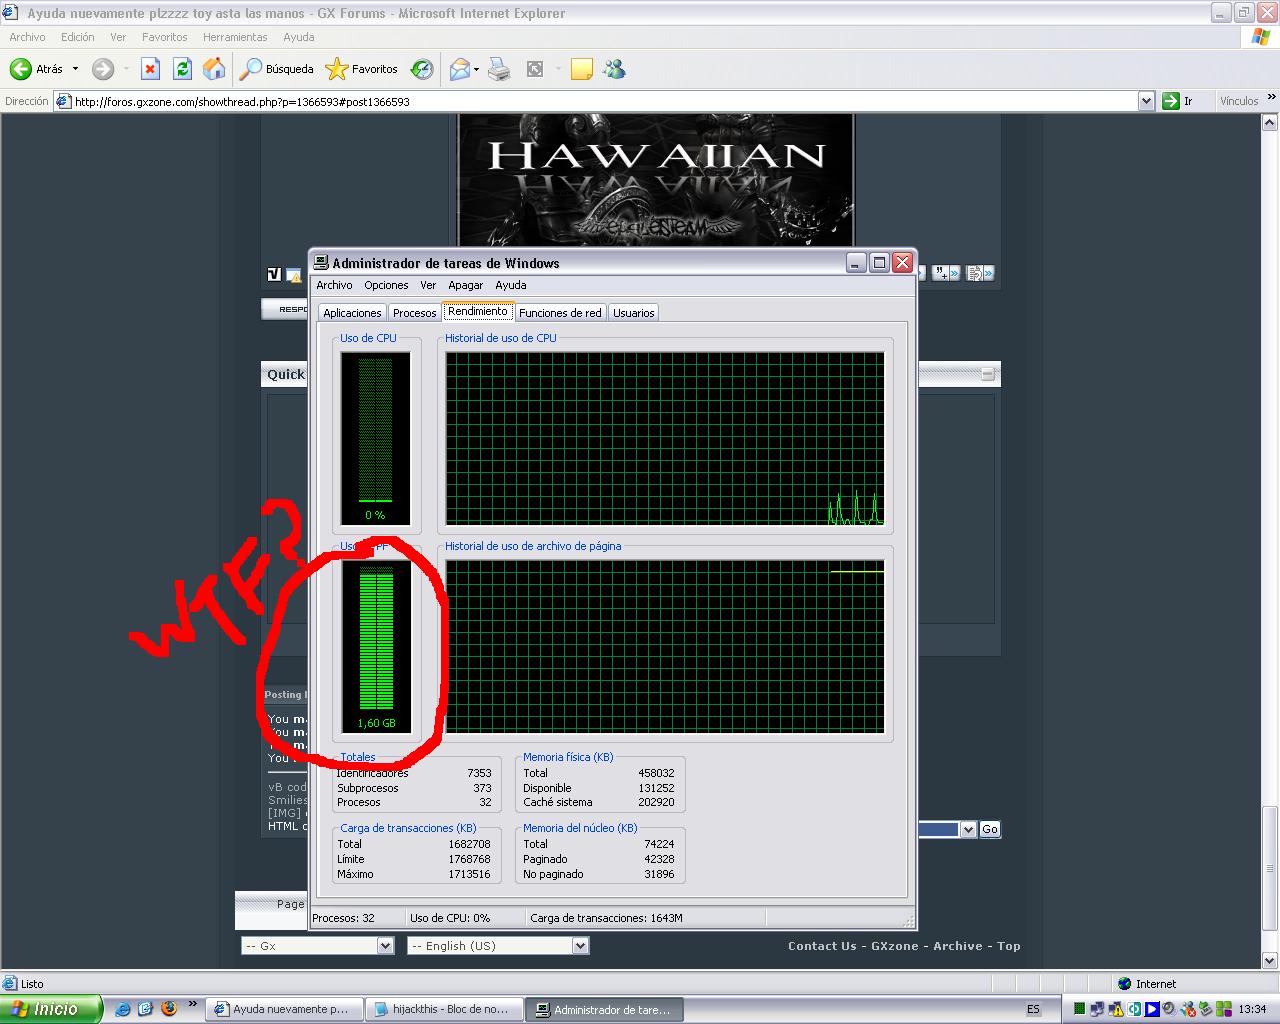This screenshot has height=1024, width=1280.
Task: Follow the GXzone footer link
Action: (894, 946)
